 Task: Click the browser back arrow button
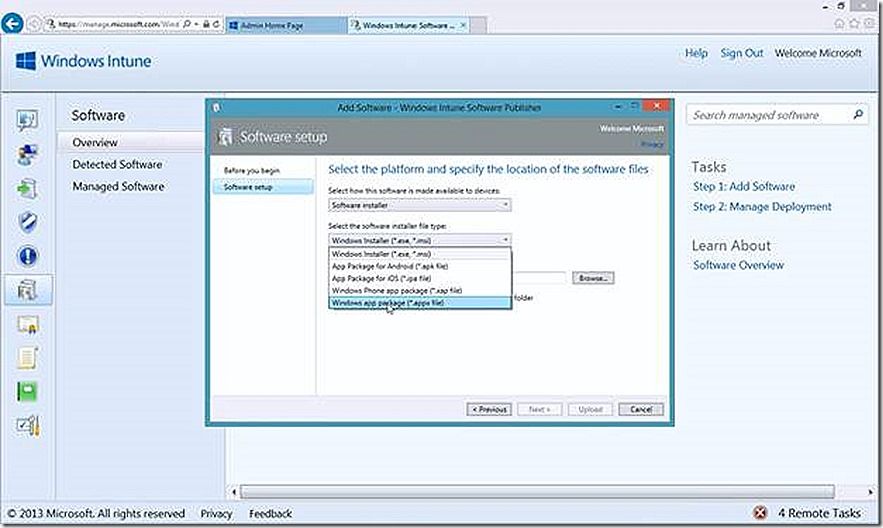[12, 24]
